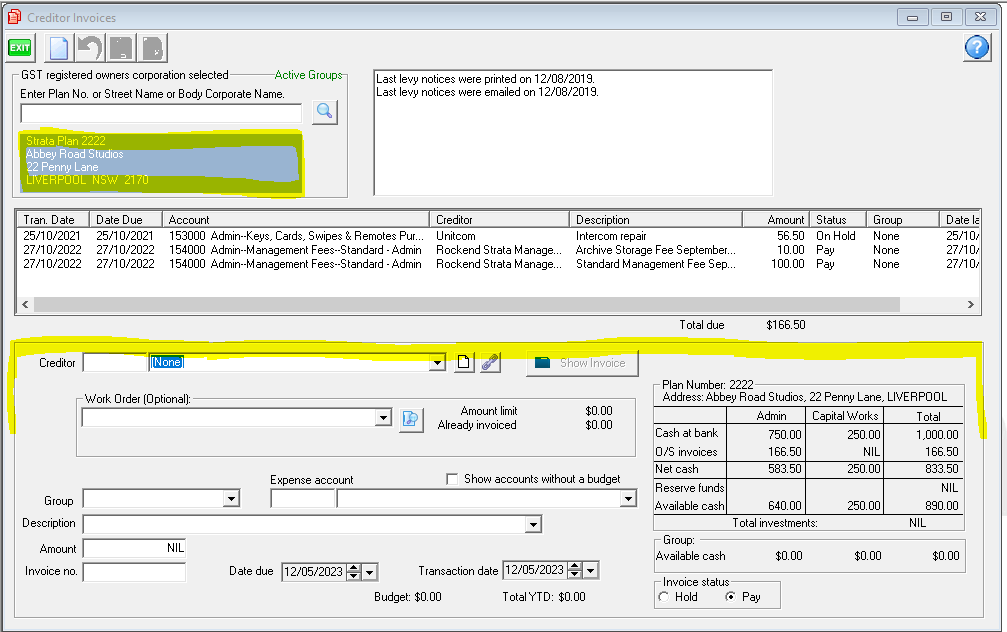This screenshot has height=632, width=1007.
Task: Open the Creditor (None) dropdown arrow
Action: tap(437, 363)
